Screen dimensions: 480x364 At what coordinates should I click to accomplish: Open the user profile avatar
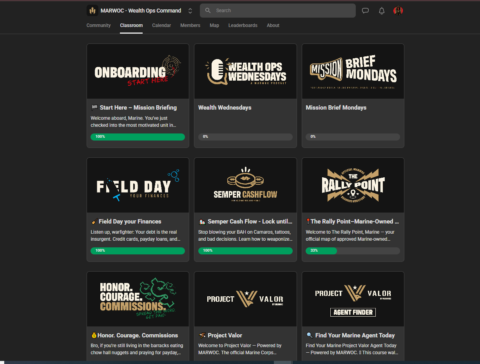[398, 11]
